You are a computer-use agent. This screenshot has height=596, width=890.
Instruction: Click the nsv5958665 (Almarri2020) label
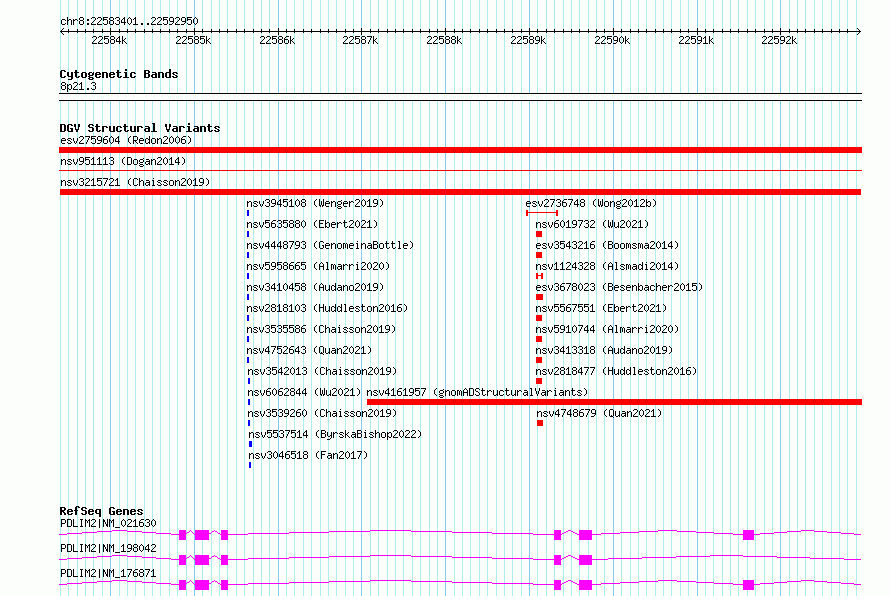tap(318, 266)
